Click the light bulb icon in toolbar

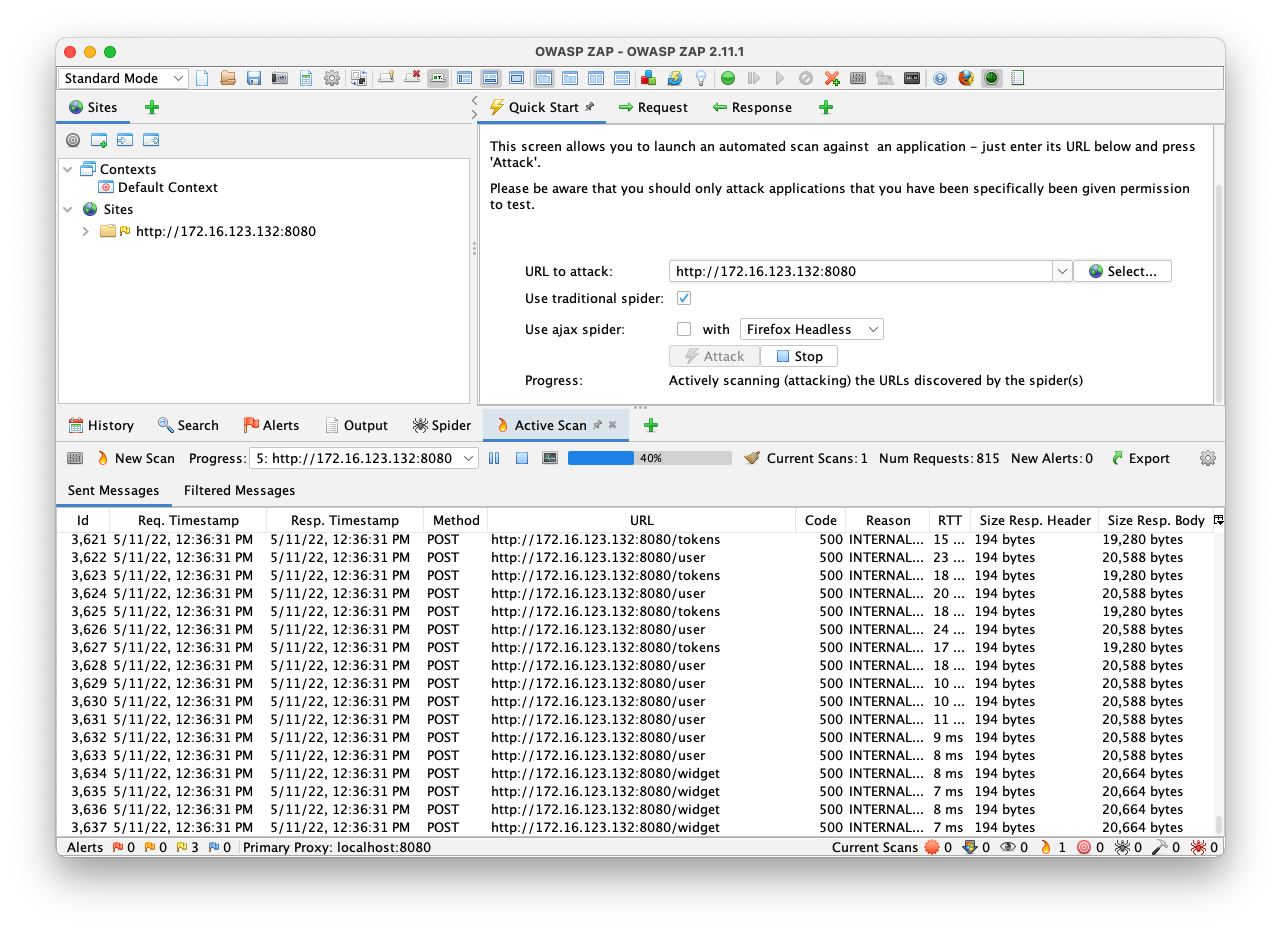click(701, 78)
